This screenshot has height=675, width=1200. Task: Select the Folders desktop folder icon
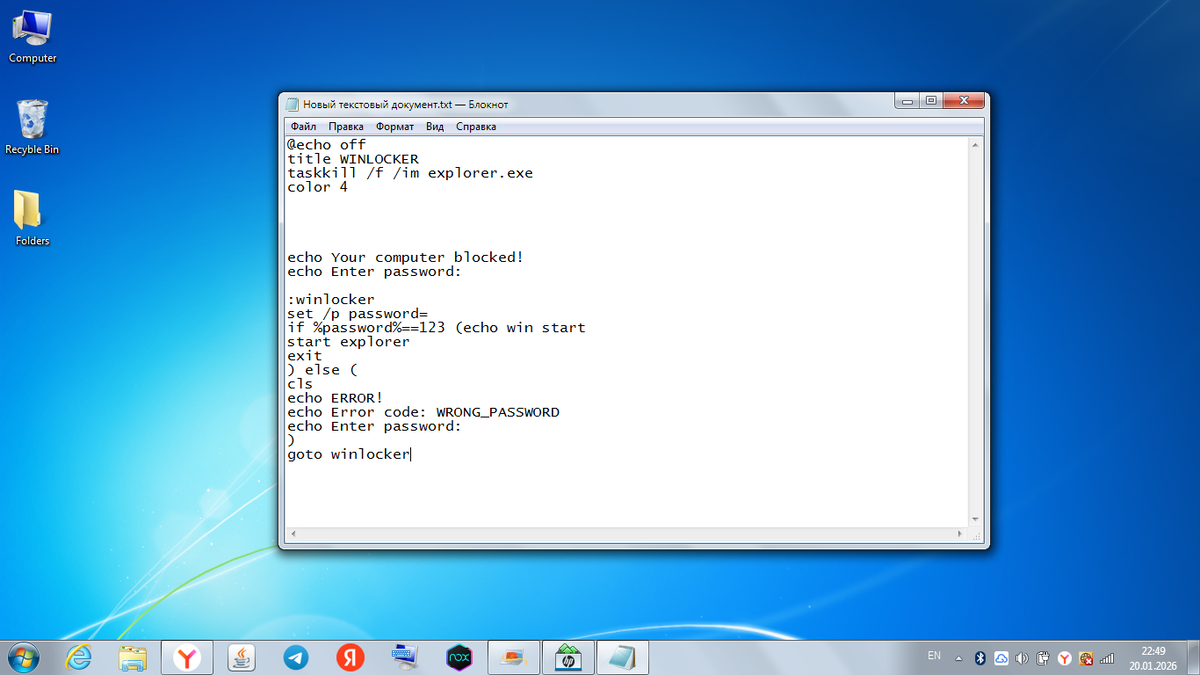tap(32, 218)
